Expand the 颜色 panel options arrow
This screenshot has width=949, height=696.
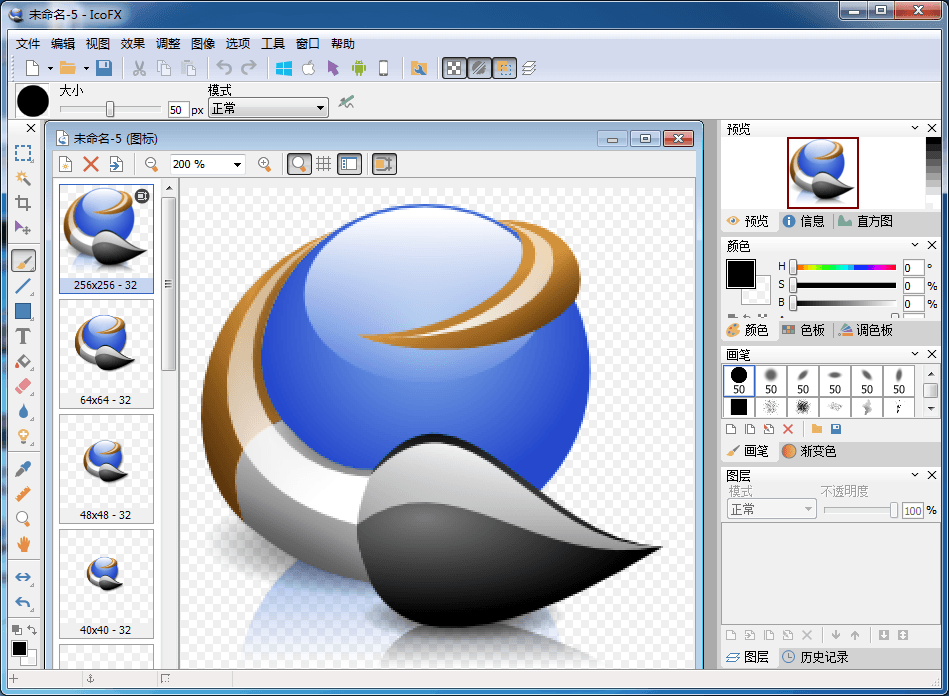915,245
